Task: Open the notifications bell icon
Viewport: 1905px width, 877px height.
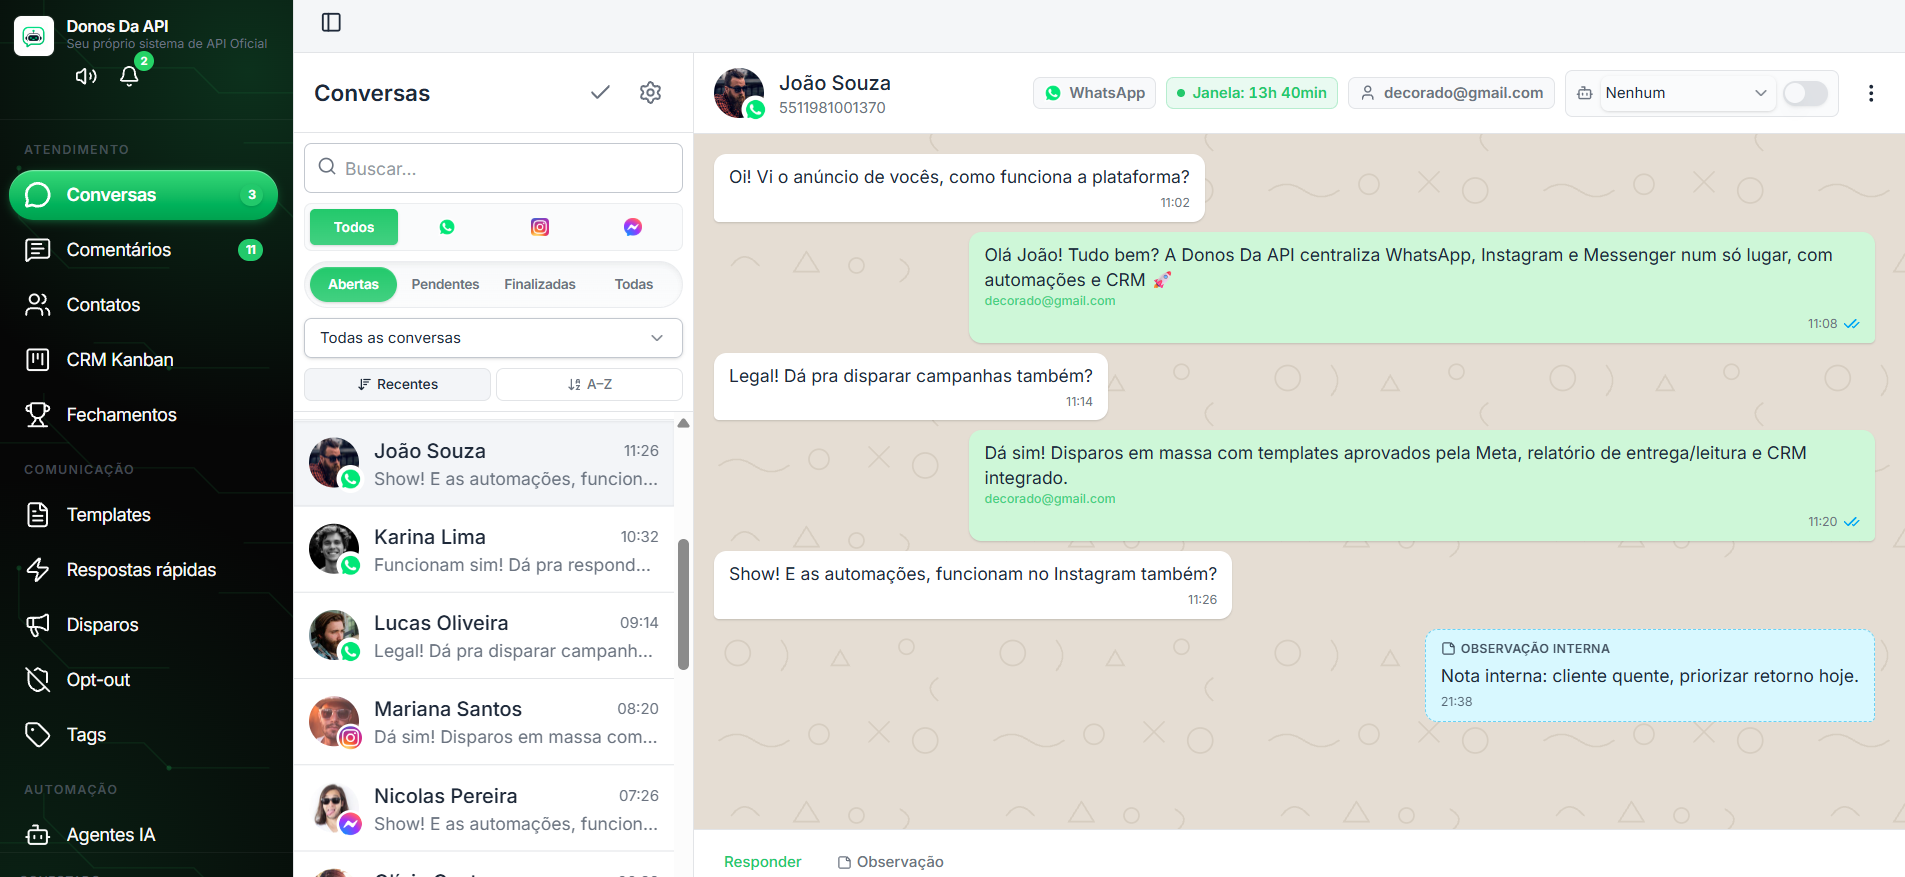Action: (x=129, y=76)
